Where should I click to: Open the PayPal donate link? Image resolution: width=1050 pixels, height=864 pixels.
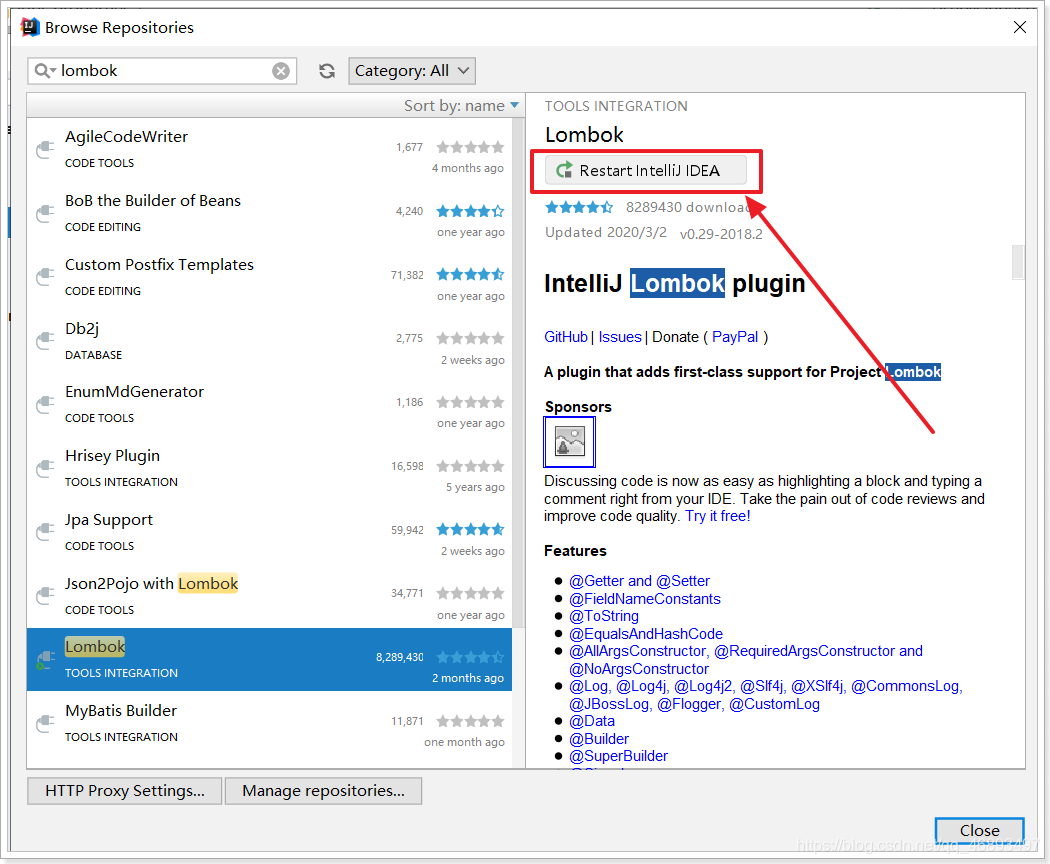(735, 337)
